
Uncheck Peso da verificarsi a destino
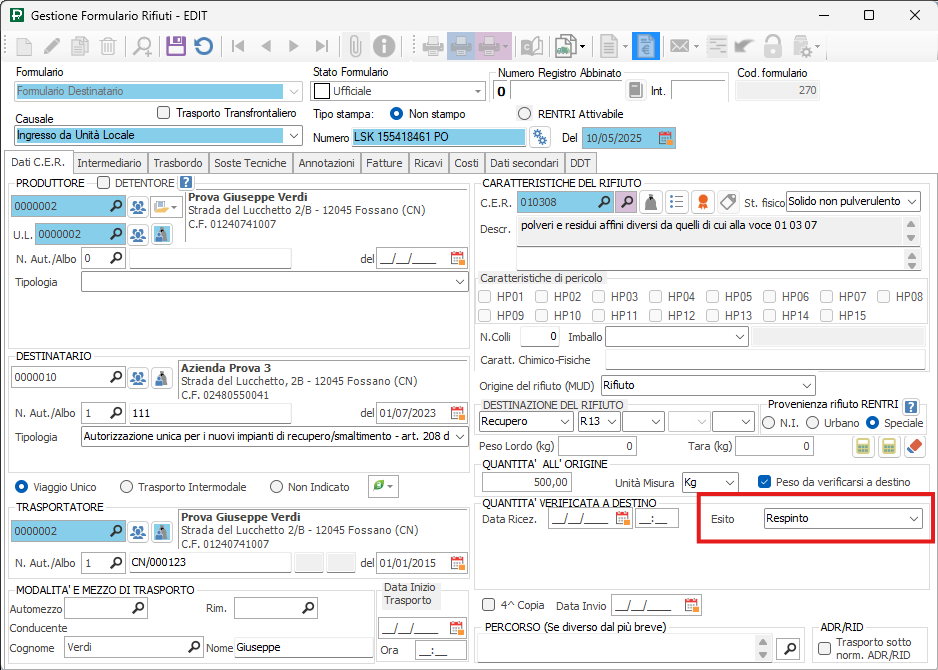pyautogui.click(x=765, y=482)
